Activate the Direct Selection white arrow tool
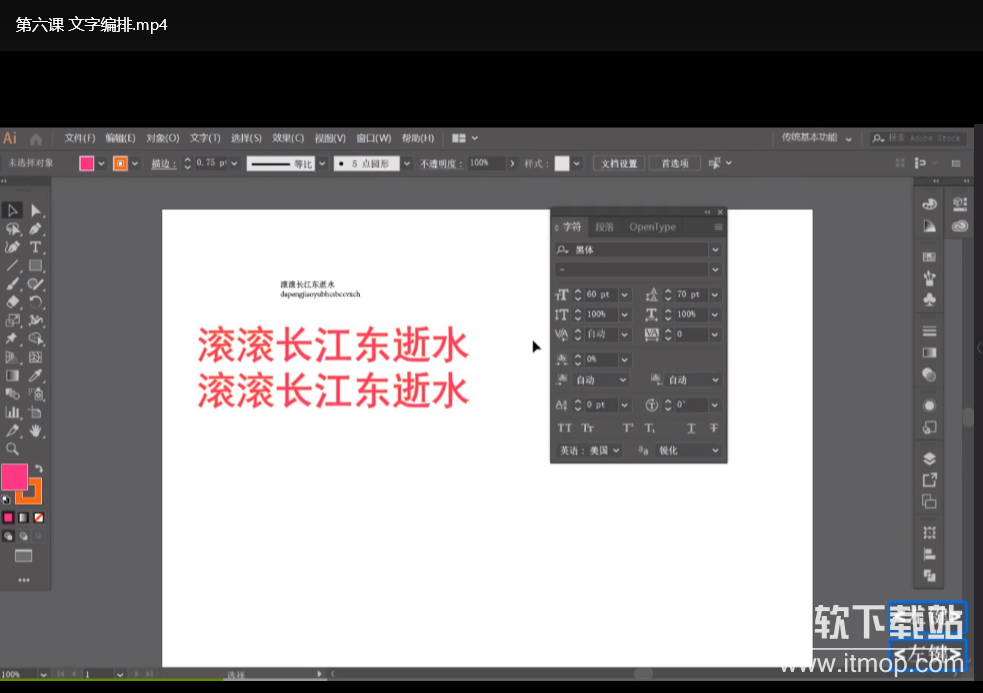Viewport: 983px width, 693px height. click(36, 210)
